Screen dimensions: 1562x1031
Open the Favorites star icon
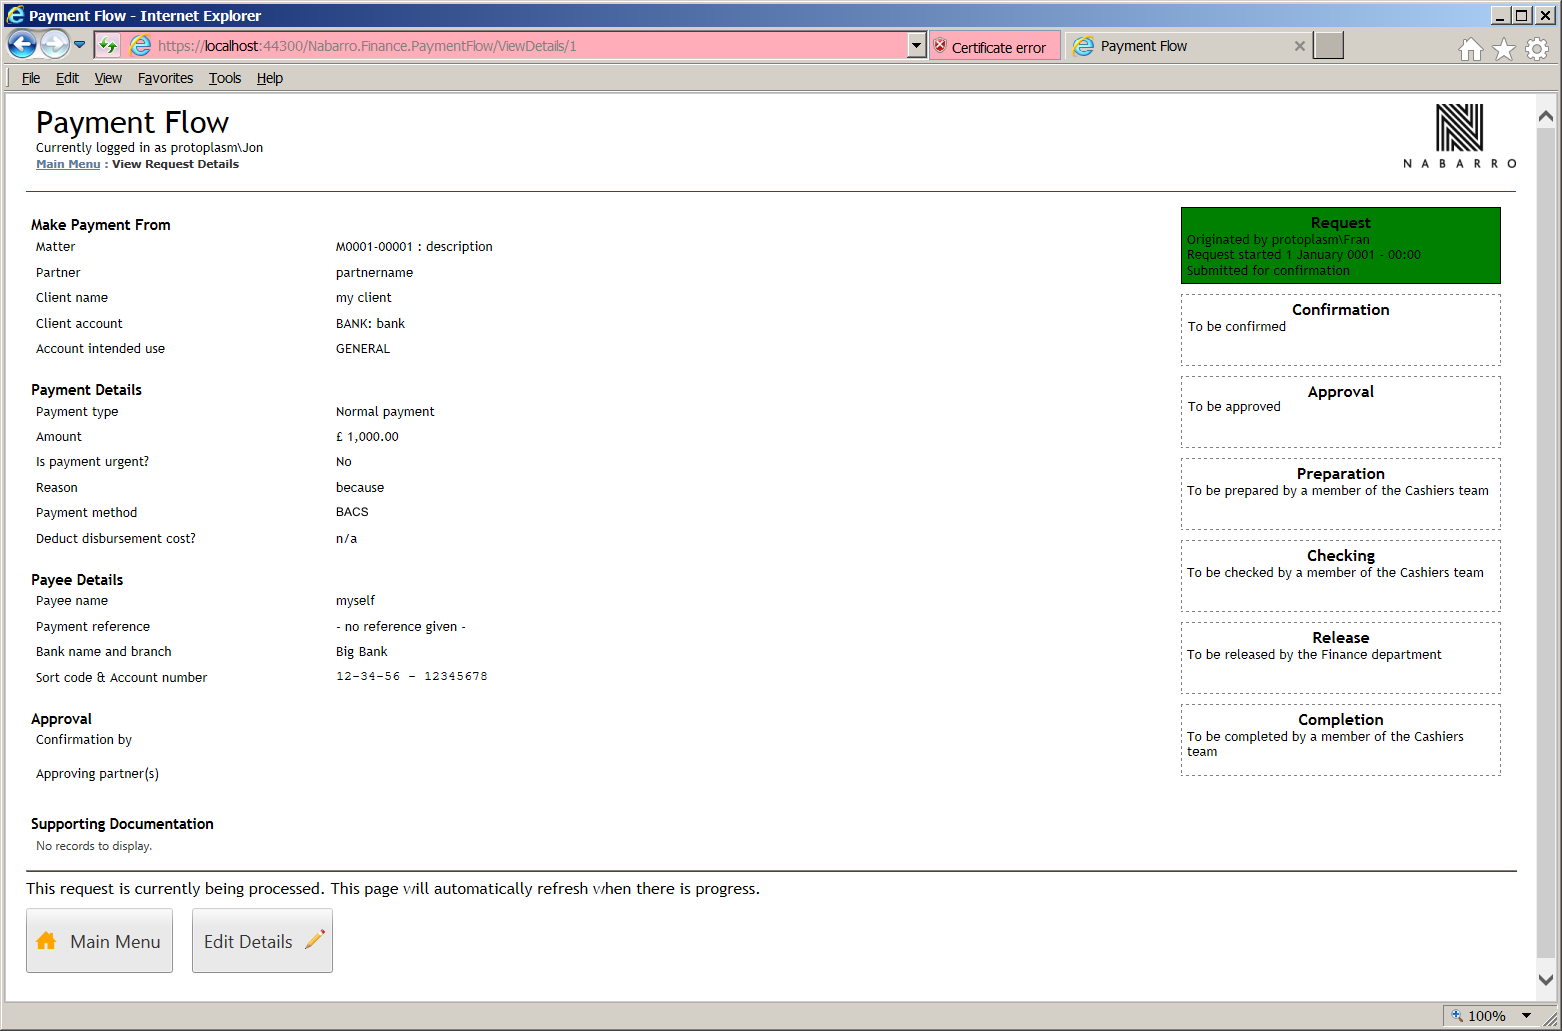[x=1503, y=49]
